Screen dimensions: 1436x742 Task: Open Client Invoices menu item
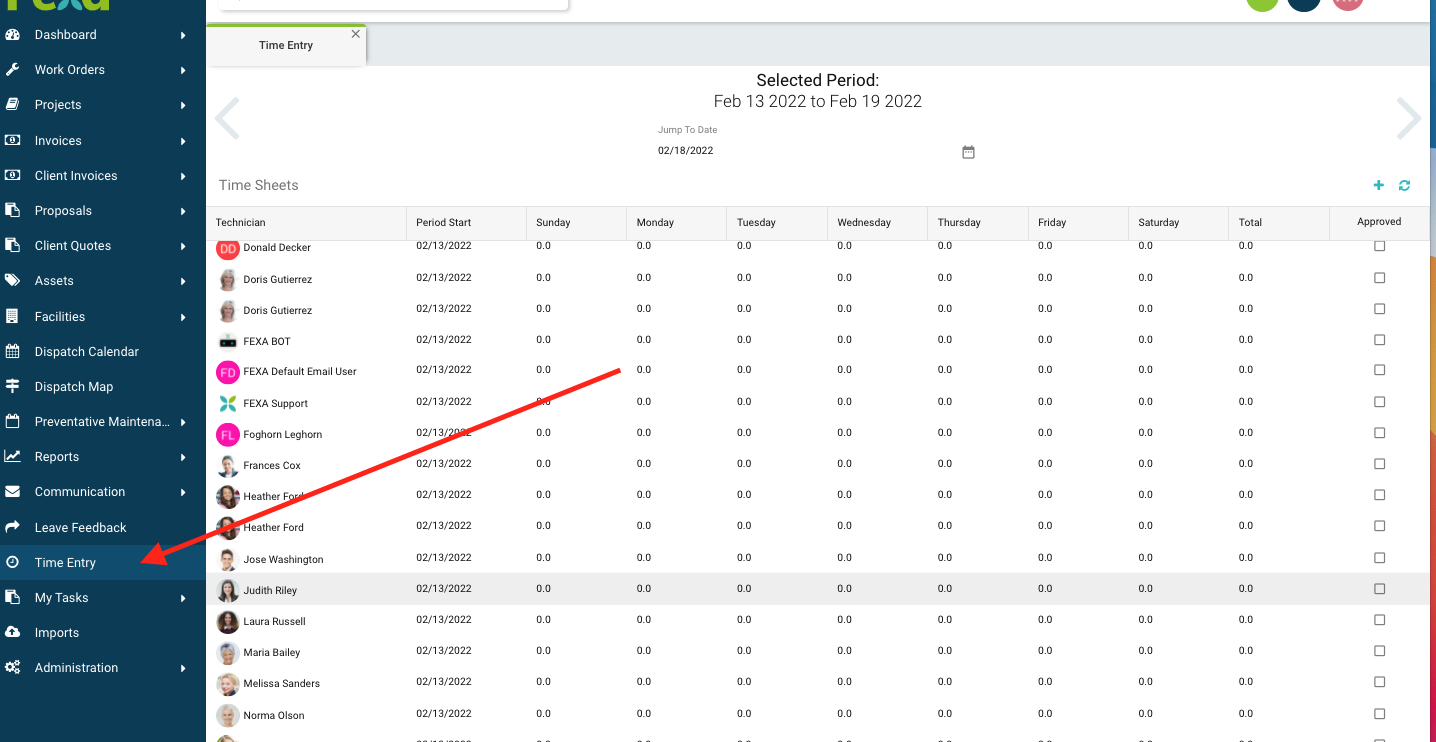click(x=76, y=176)
